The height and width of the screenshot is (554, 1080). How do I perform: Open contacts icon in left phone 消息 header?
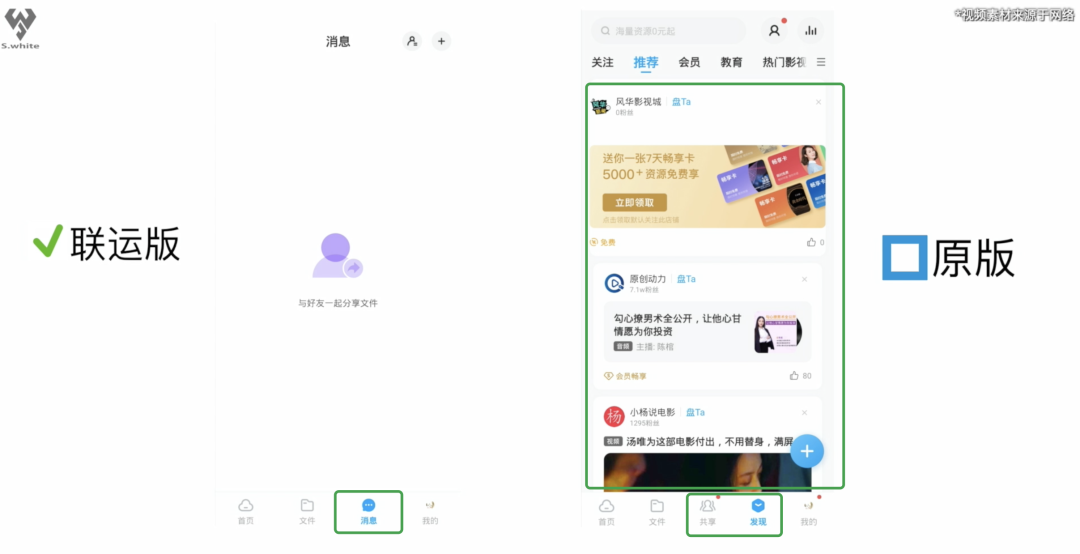pos(412,41)
